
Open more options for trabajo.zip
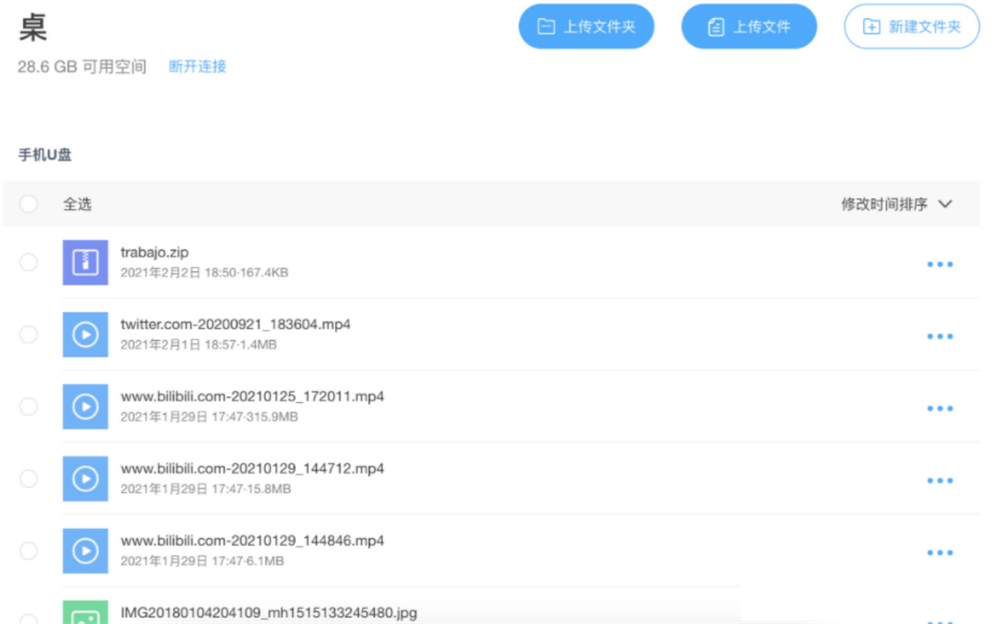(x=939, y=264)
